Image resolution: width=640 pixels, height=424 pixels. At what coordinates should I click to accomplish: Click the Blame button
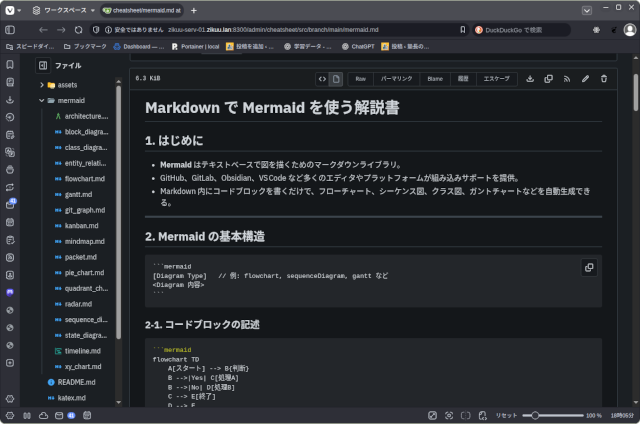point(435,78)
